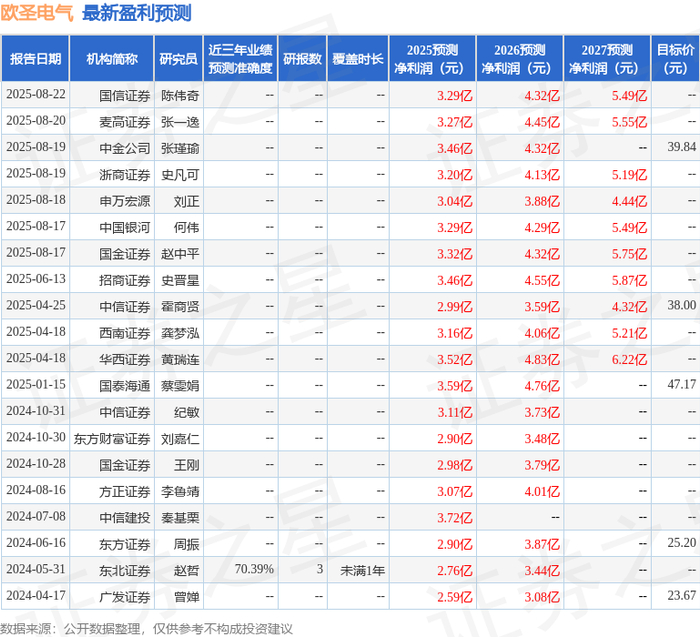Click researcher name 曾婵
Image resolution: width=700 pixels, height=637 pixels.
pyautogui.click(x=187, y=596)
